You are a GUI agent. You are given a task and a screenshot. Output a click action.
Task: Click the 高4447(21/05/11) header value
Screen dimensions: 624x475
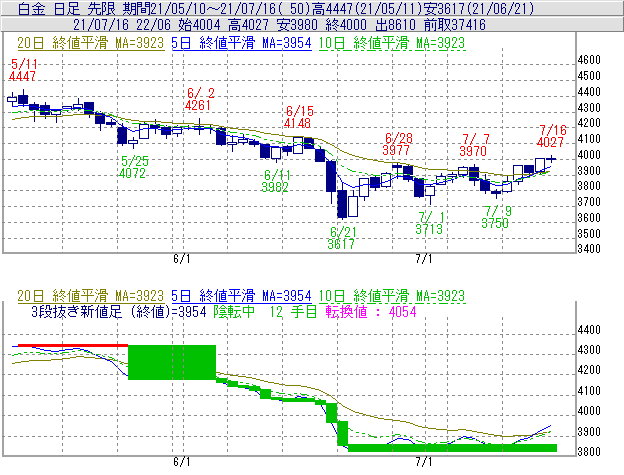(367, 9)
